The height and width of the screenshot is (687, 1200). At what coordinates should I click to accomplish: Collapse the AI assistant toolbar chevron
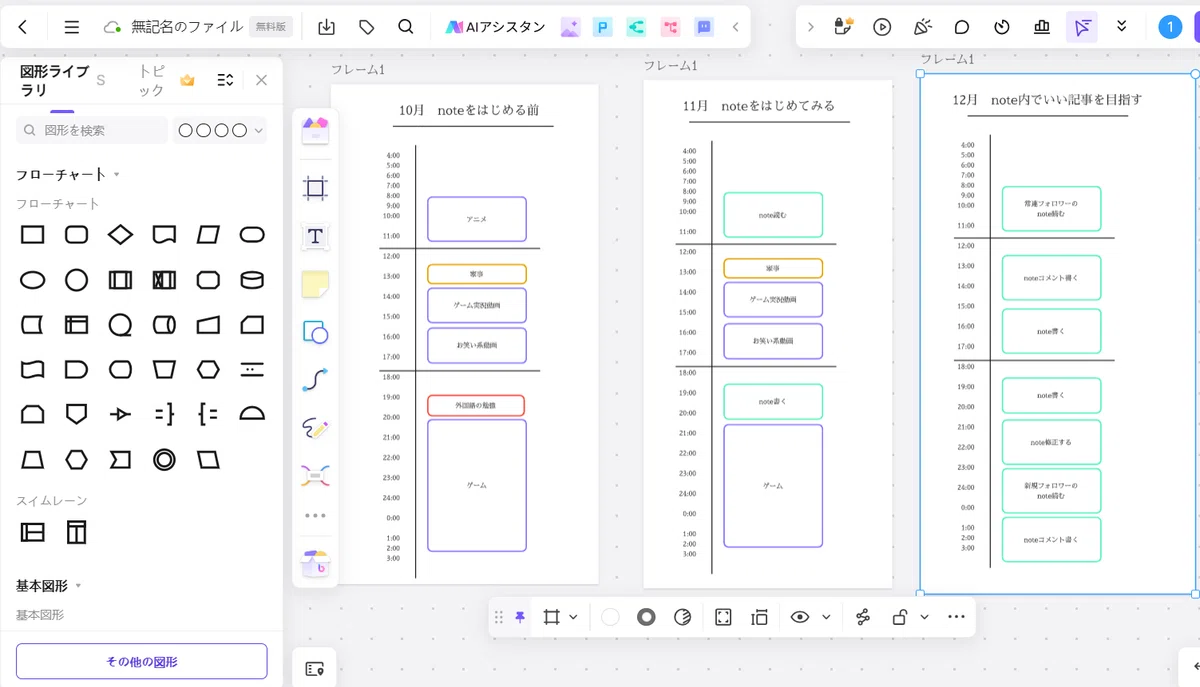pyautogui.click(x=736, y=27)
